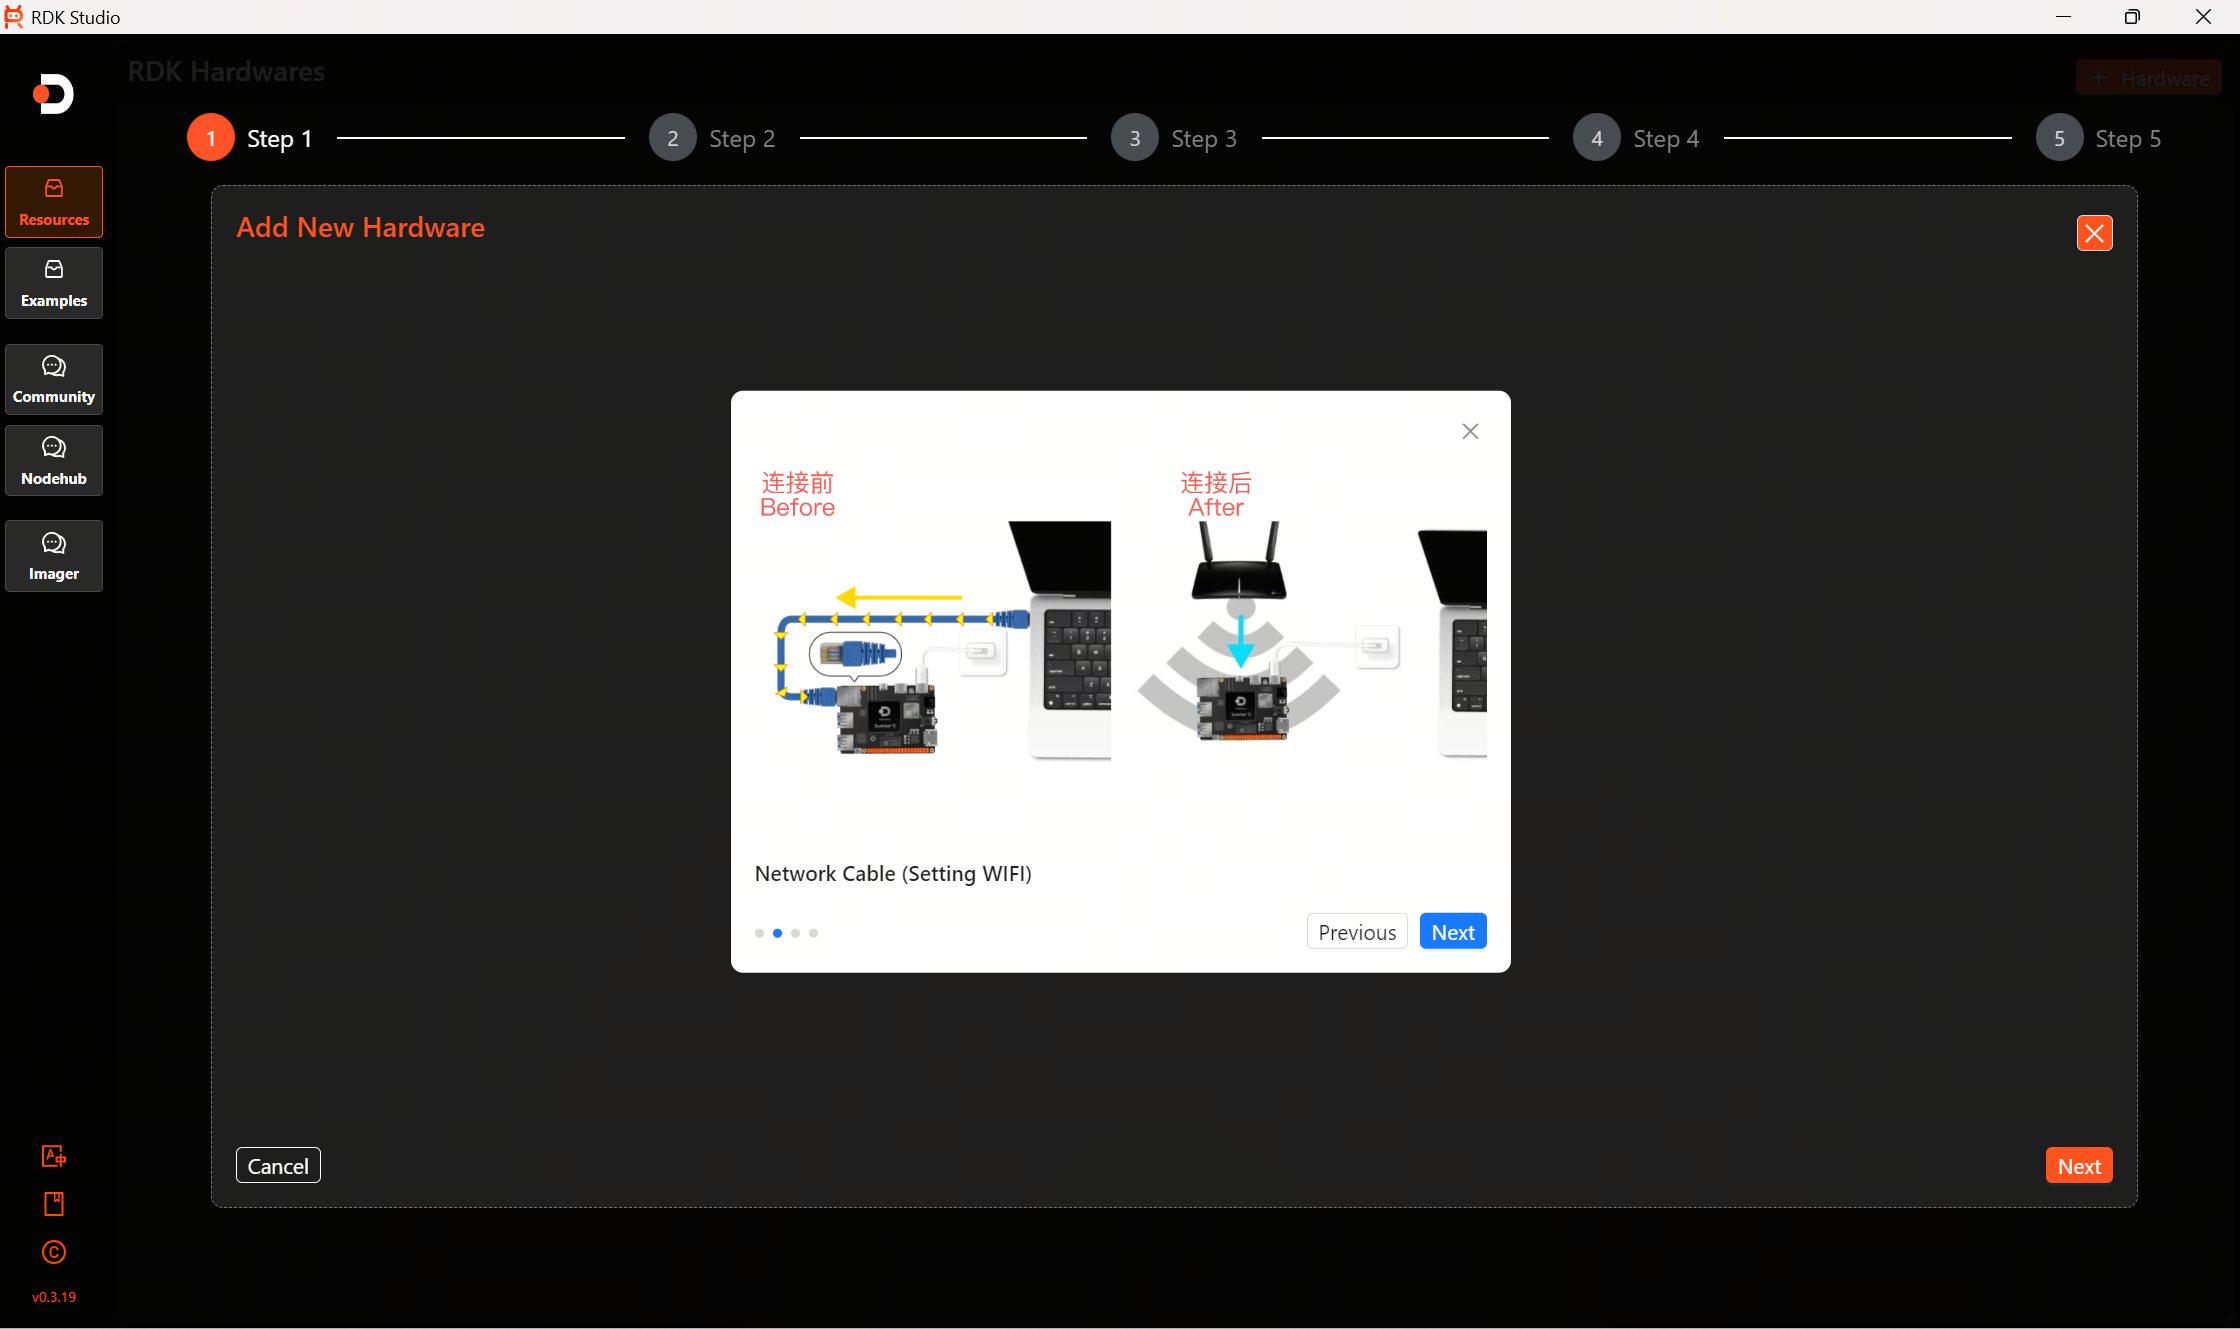Open the Nodehub section
This screenshot has width=2240, height=1329.
point(53,460)
